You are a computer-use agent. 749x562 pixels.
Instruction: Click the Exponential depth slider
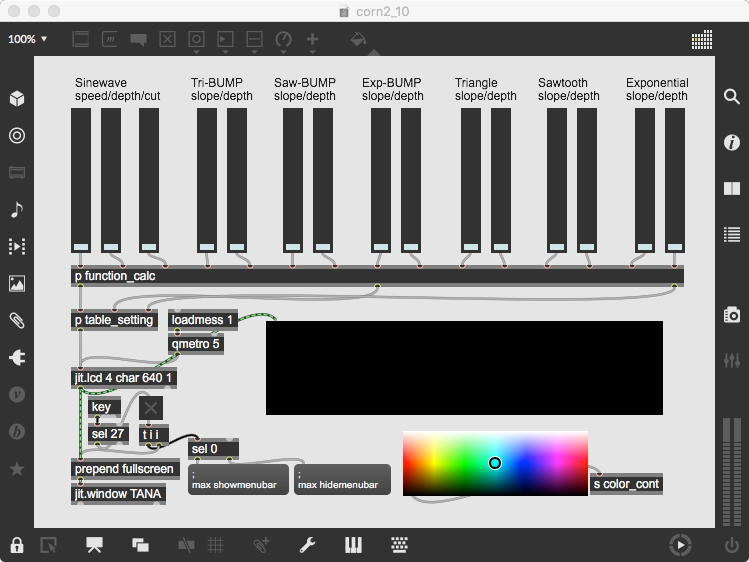tap(675, 180)
